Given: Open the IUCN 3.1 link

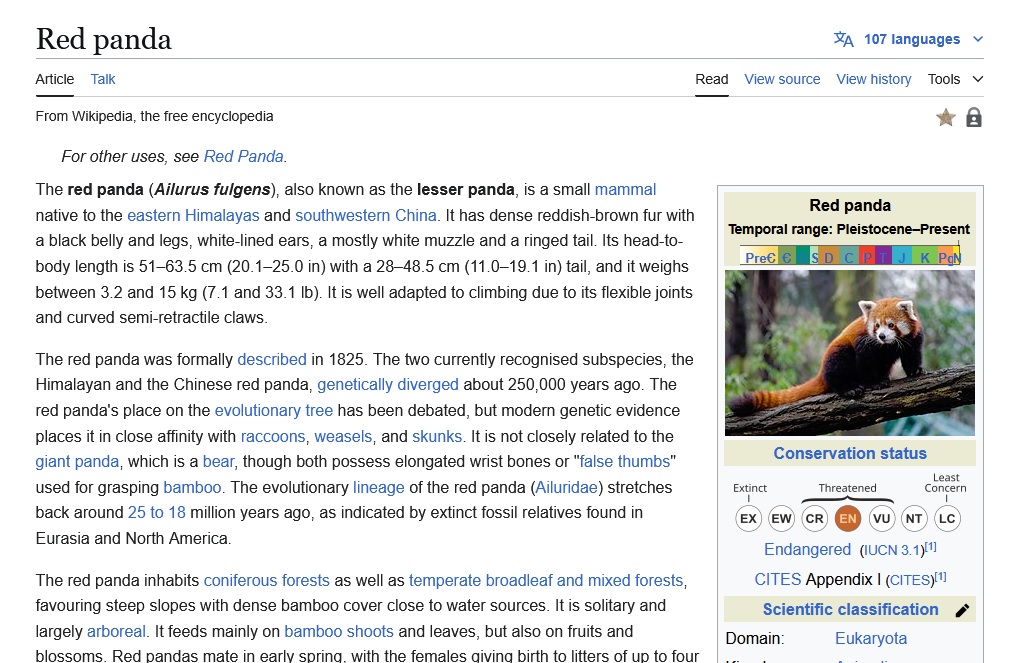Looking at the screenshot, I should pos(892,550).
